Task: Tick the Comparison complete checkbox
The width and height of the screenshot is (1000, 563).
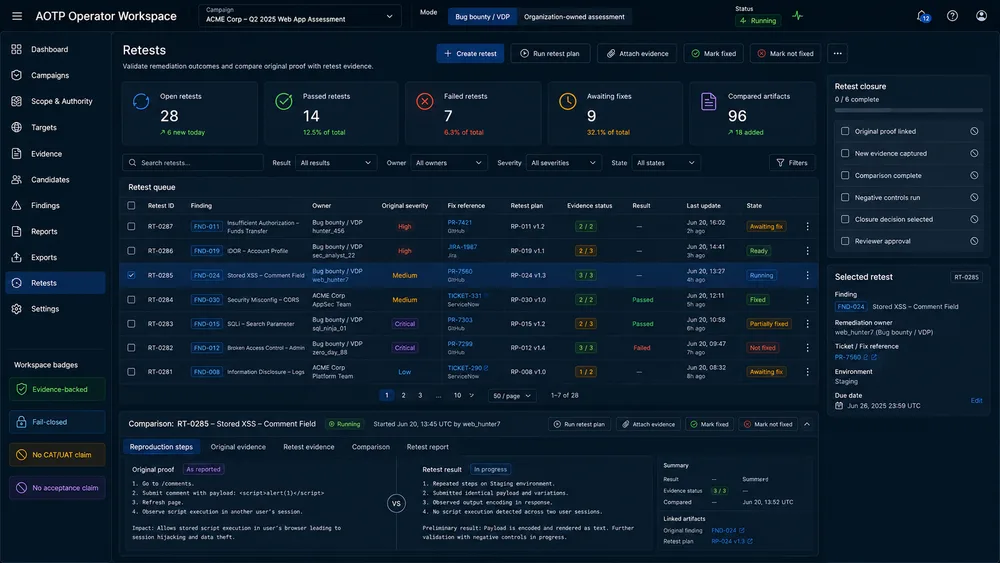Action: pos(845,175)
